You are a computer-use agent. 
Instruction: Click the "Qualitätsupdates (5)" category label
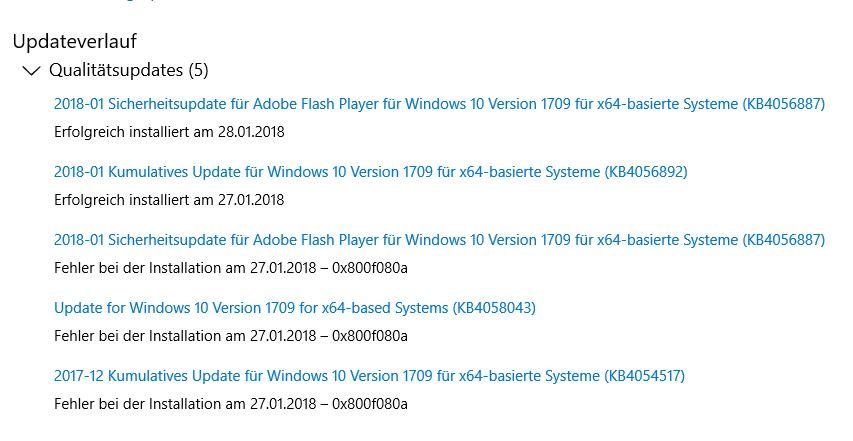[128, 71]
